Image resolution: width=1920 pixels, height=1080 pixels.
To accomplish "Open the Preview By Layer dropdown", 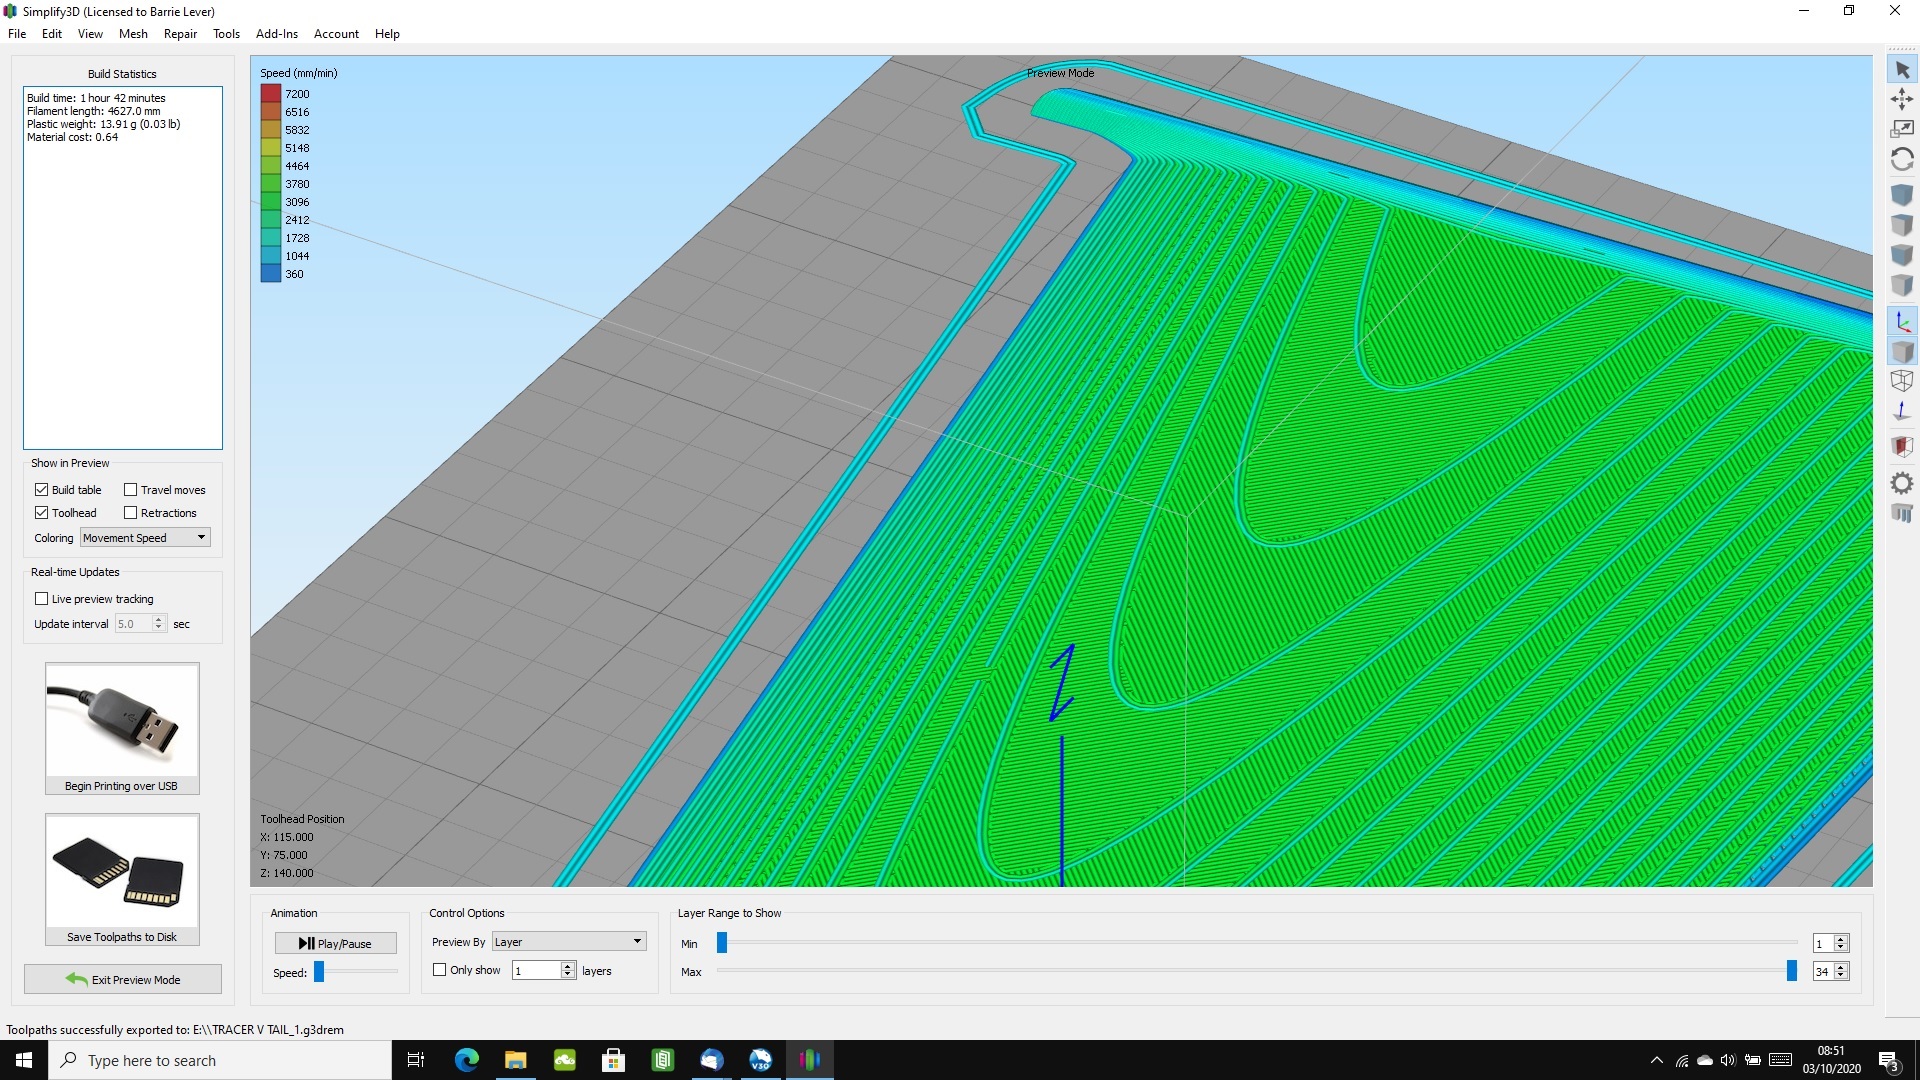I will [568, 942].
